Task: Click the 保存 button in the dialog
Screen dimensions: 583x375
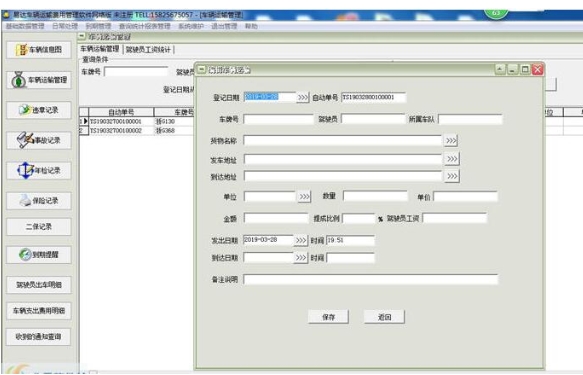Action: pos(328,317)
